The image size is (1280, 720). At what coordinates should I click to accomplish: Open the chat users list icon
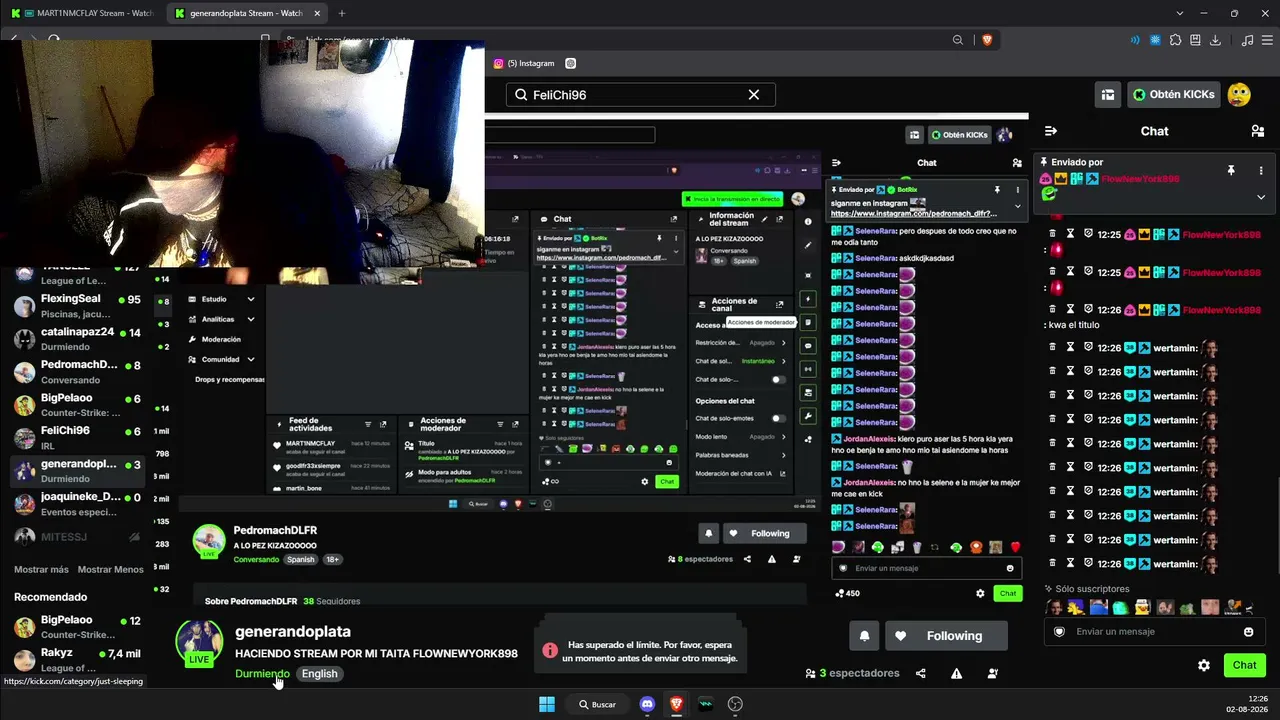[1258, 131]
